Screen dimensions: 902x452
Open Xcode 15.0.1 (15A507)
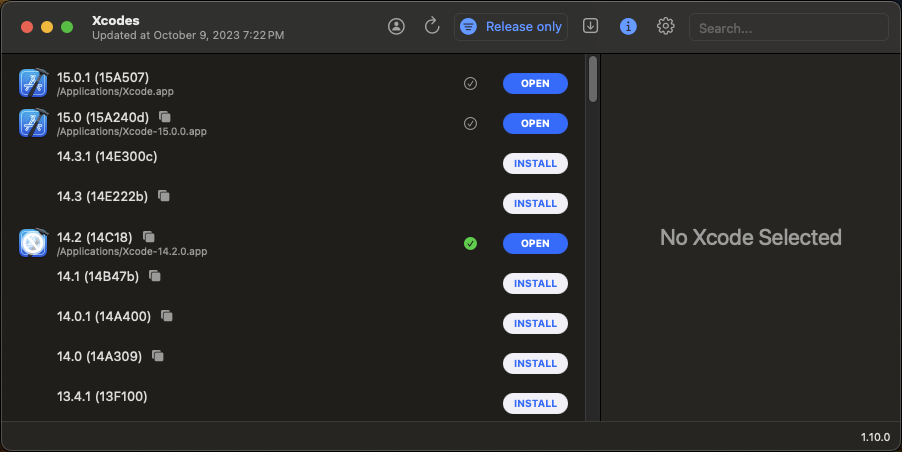coord(535,83)
